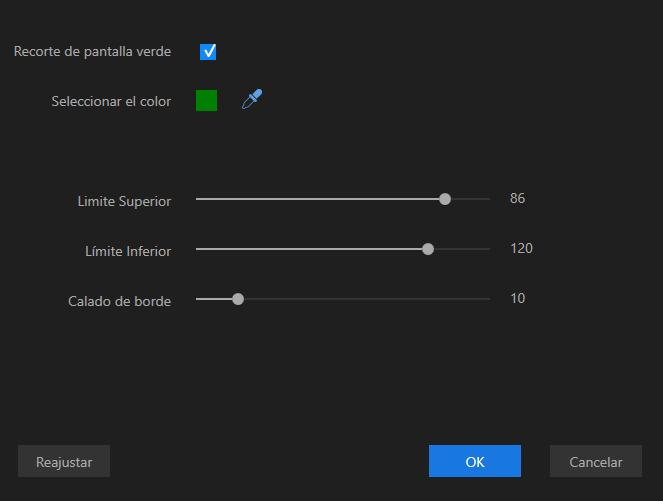Activate the eyedropper color picker tool
Viewport: 663px width, 501px height.
pos(252,99)
